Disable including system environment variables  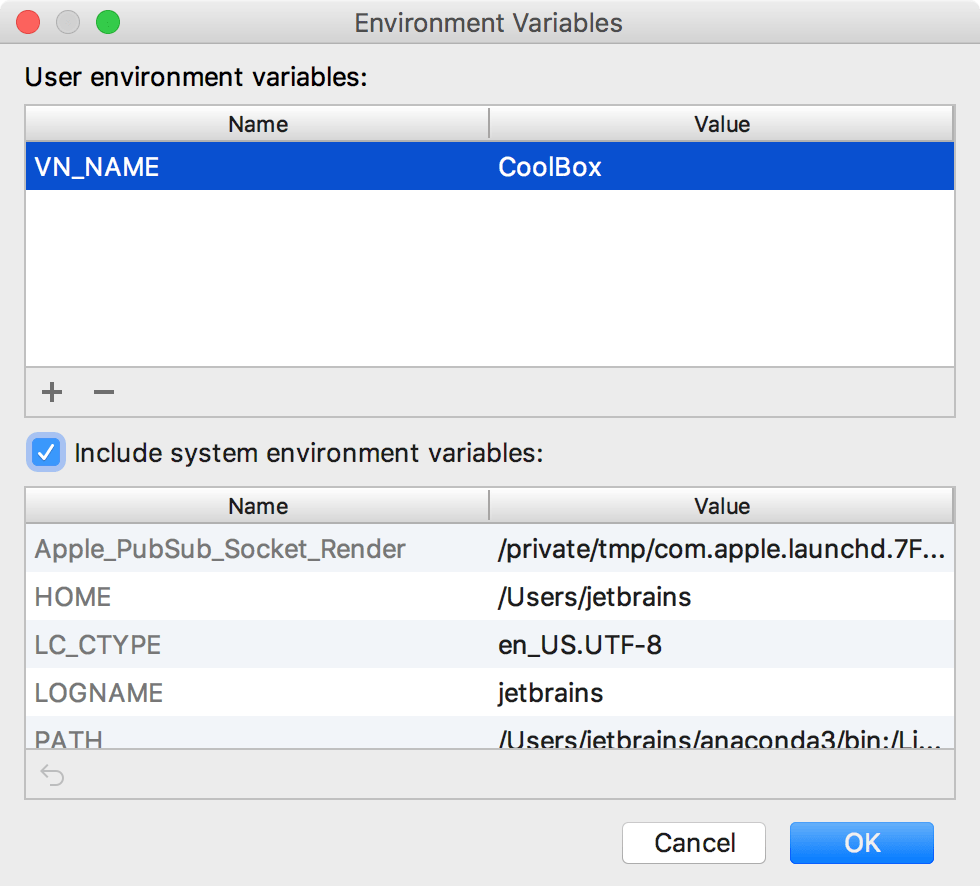tap(46, 453)
